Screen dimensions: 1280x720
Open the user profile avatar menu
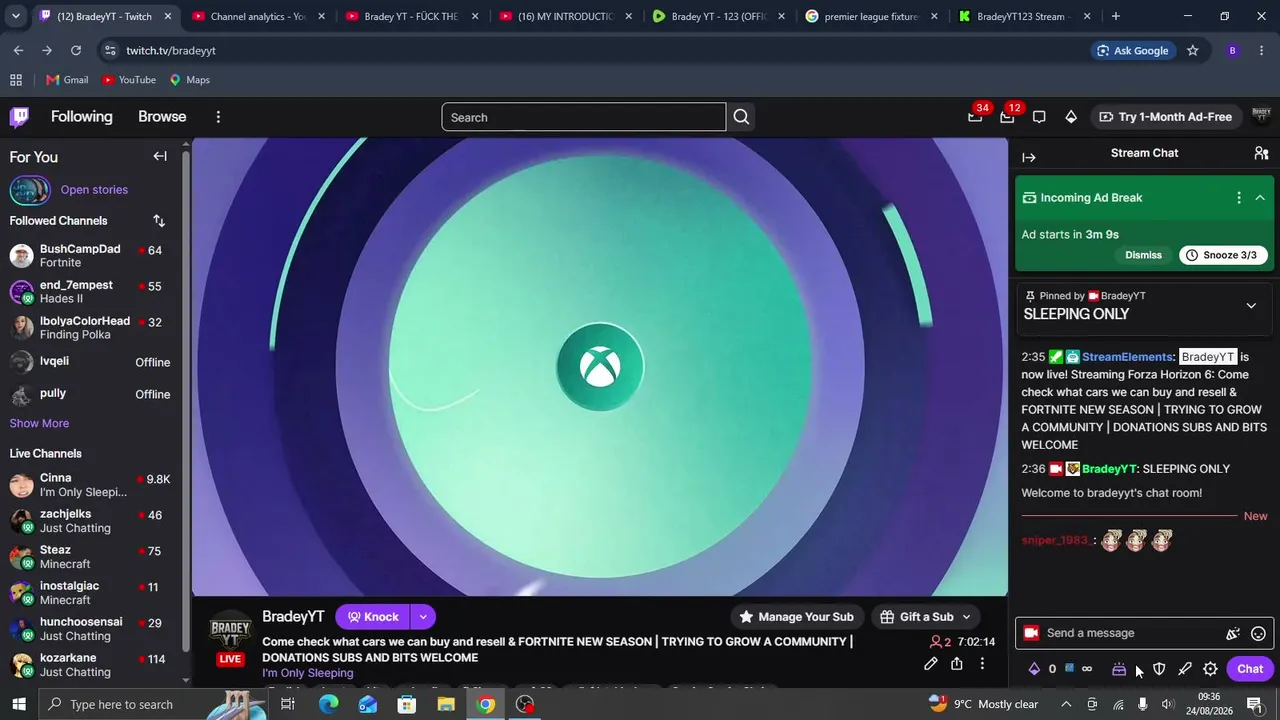(x=1261, y=116)
